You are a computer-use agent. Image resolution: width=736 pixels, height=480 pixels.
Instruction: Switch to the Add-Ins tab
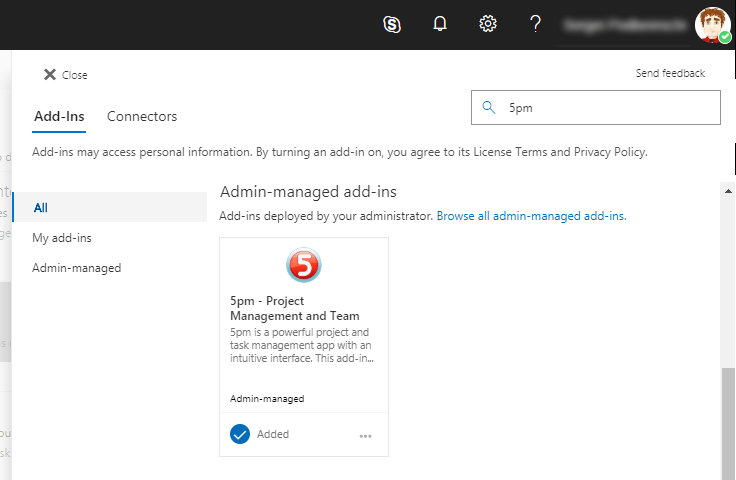coord(59,116)
